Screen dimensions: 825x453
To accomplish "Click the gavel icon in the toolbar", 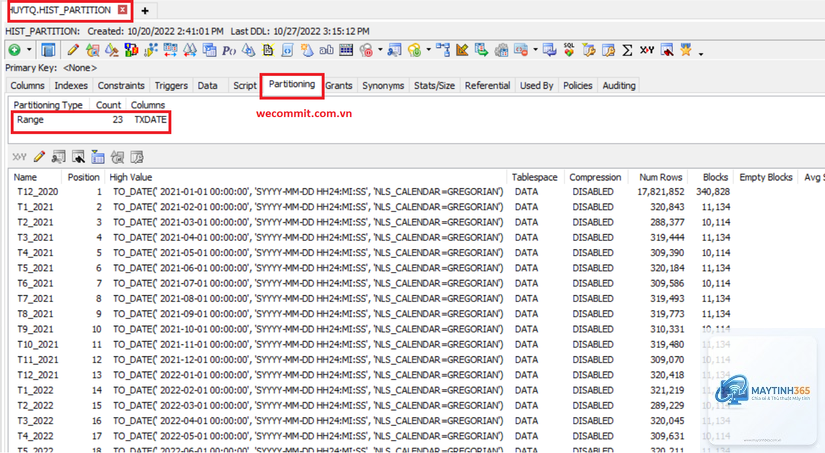I will click(112, 50).
